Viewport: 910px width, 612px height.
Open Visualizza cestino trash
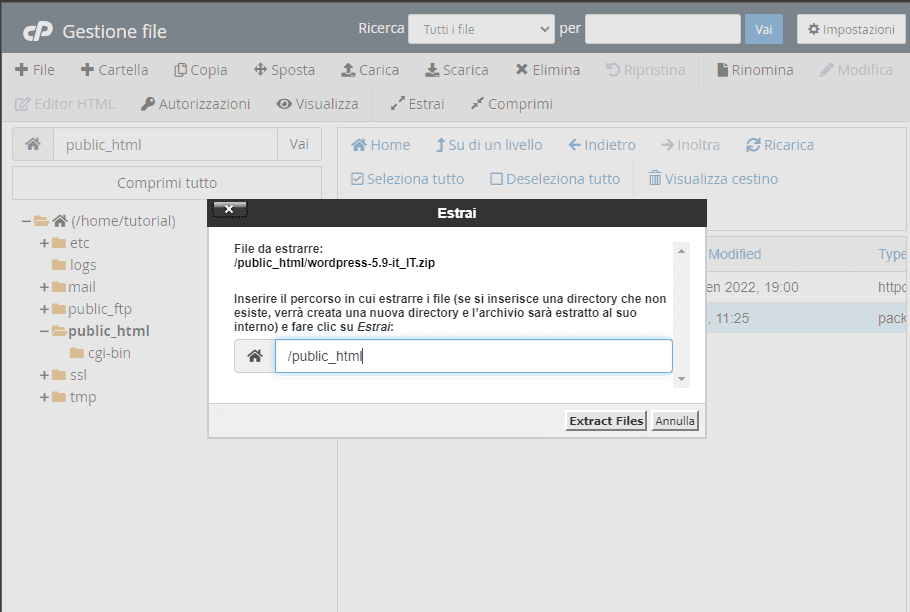[x=713, y=179]
